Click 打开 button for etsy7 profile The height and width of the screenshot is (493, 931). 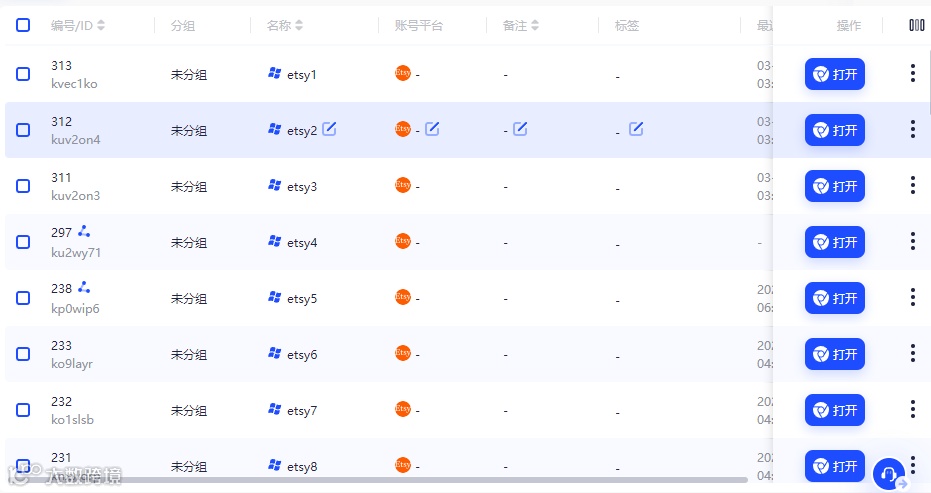click(x=835, y=410)
